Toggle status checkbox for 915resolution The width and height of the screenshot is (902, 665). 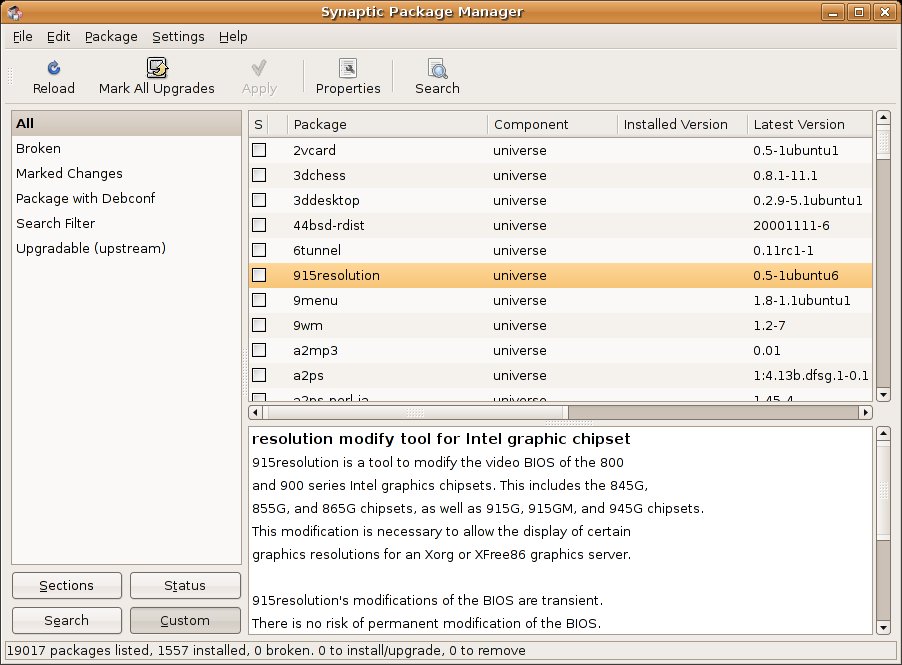pyautogui.click(x=259, y=275)
